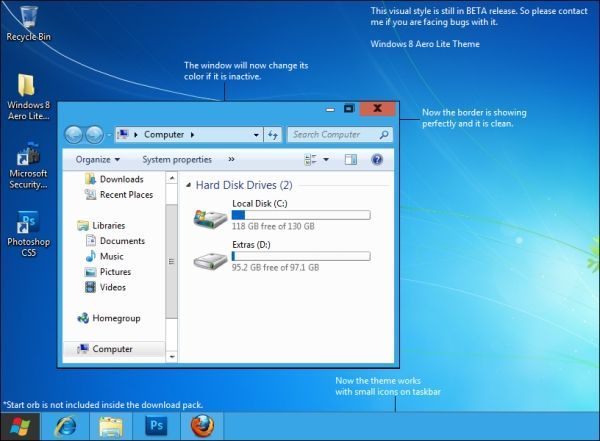Go forward with the Explorer Forward arrow
The width and height of the screenshot is (600, 441).
(94, 135)
